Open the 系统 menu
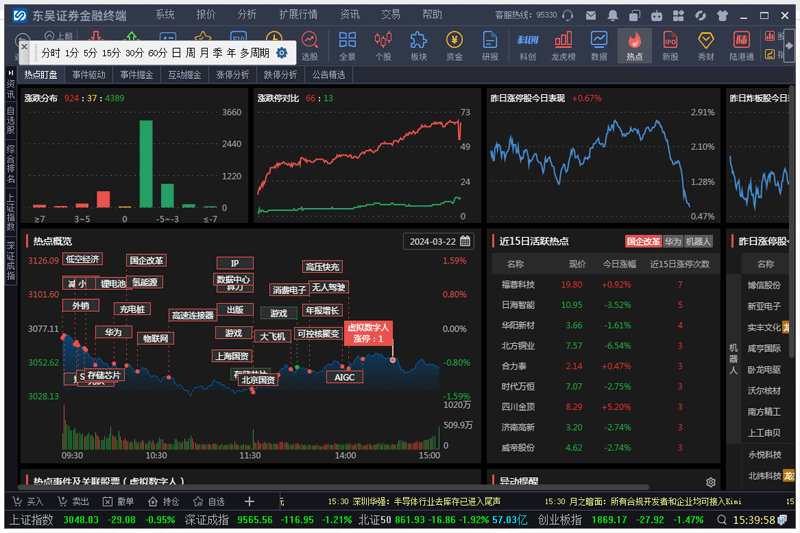800x533 pixels. tap(165, 15)
